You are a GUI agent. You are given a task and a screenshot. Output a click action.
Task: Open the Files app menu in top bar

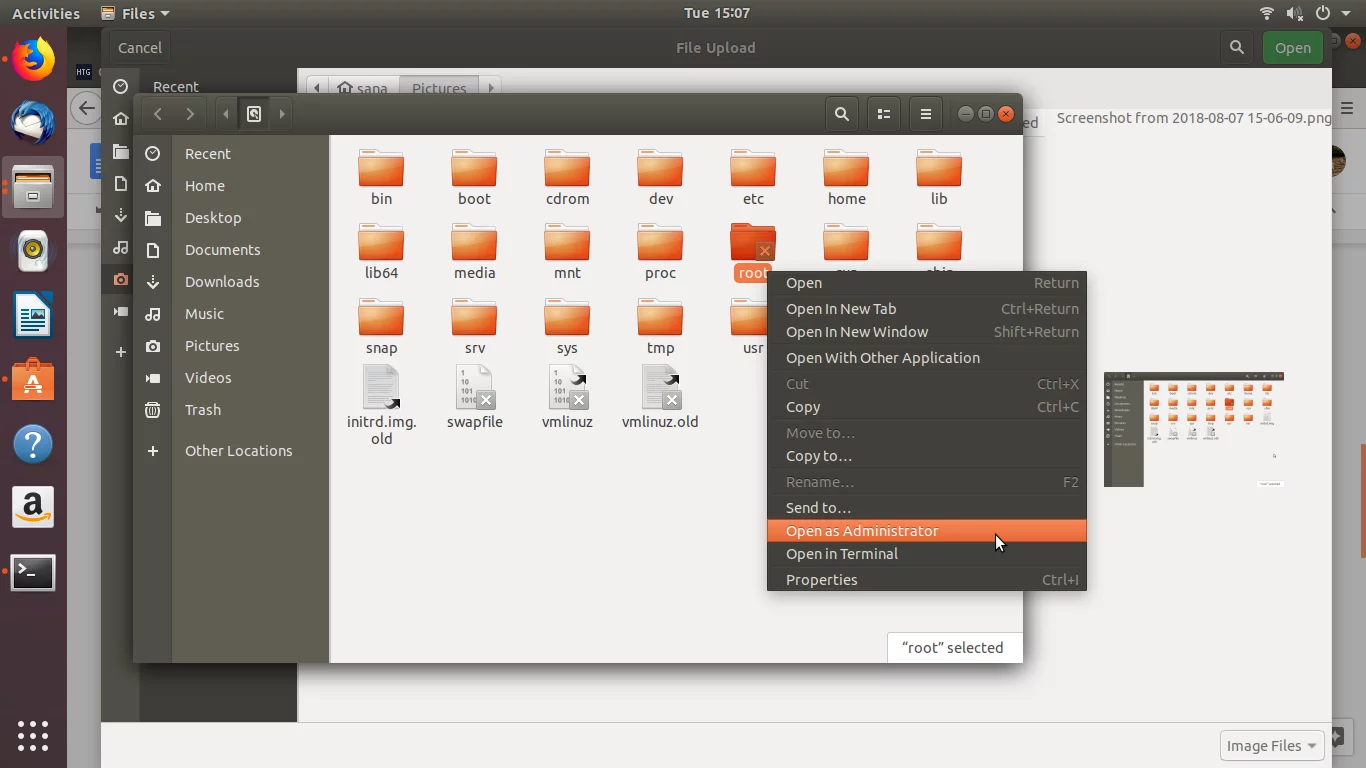136,13
